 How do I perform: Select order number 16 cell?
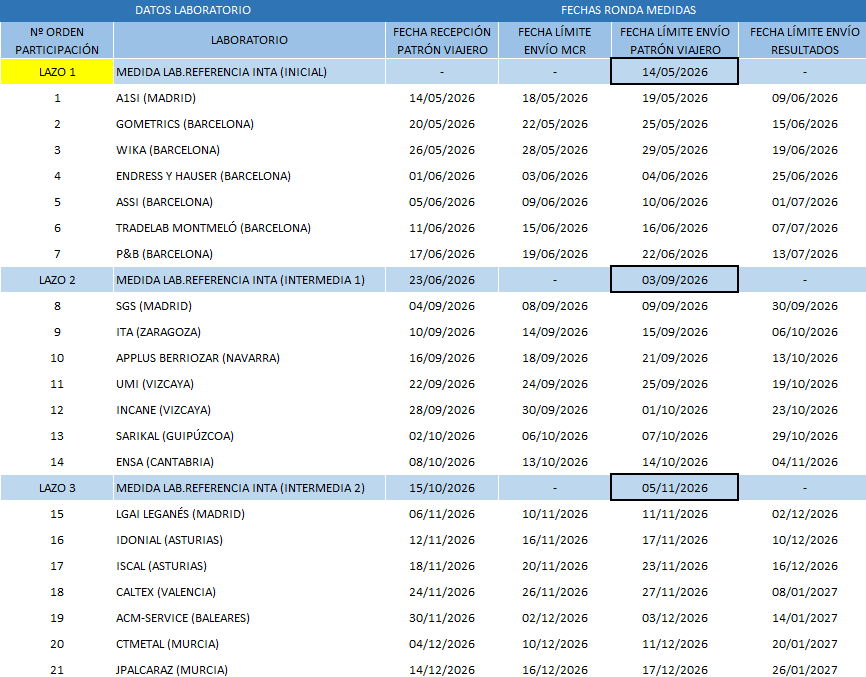(x=57, y=540)
